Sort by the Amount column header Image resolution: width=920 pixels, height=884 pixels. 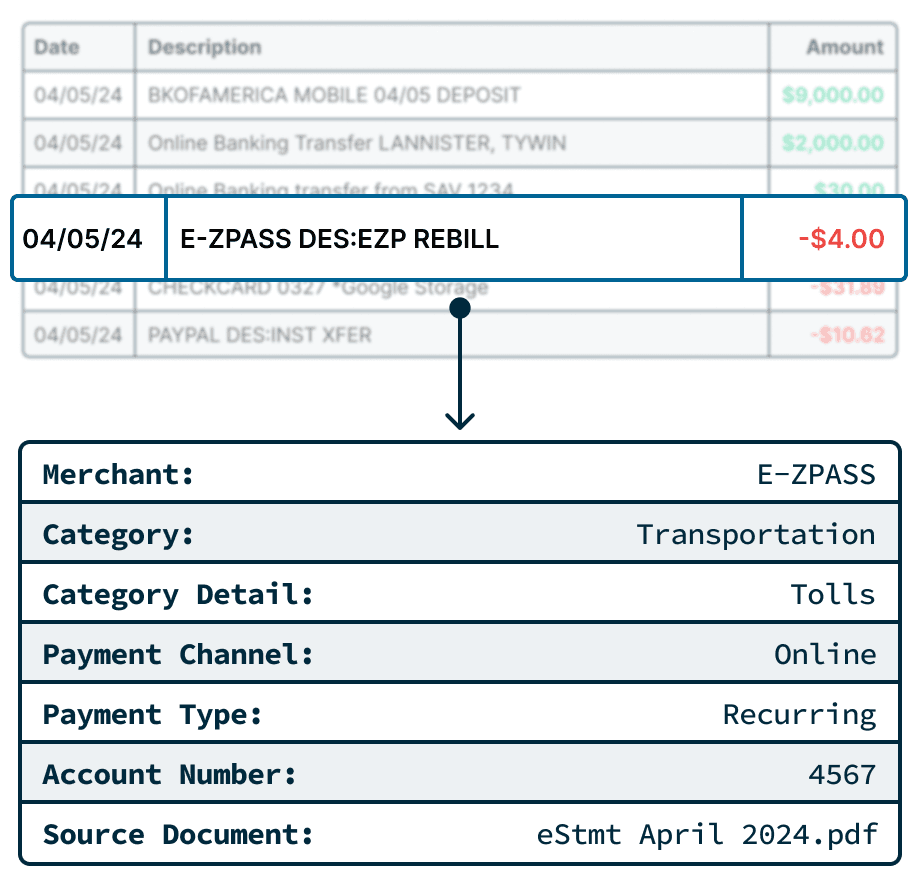coord(846,47)
